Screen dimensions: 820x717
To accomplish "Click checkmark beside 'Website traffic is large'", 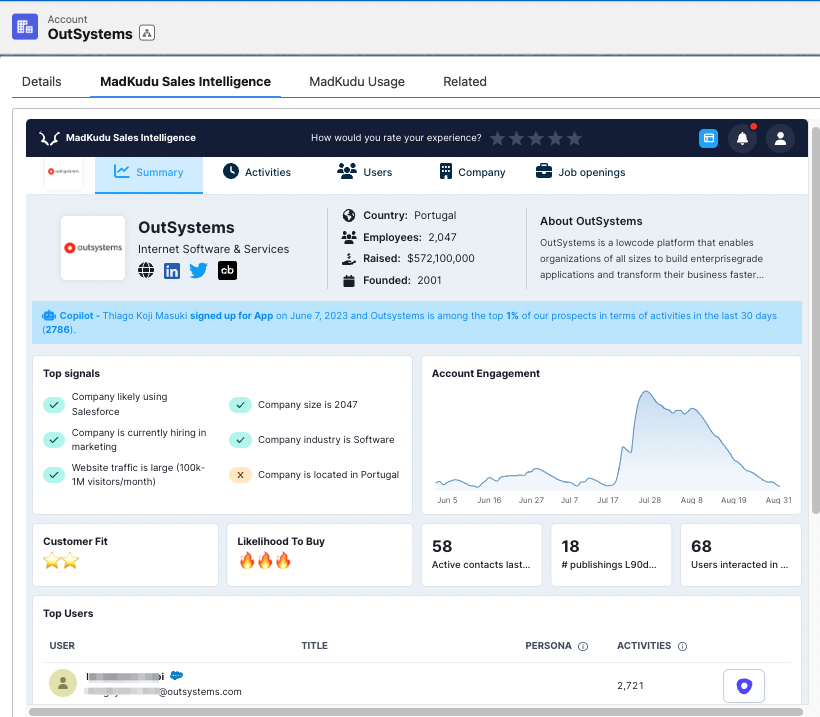I will tap(54, 475).
